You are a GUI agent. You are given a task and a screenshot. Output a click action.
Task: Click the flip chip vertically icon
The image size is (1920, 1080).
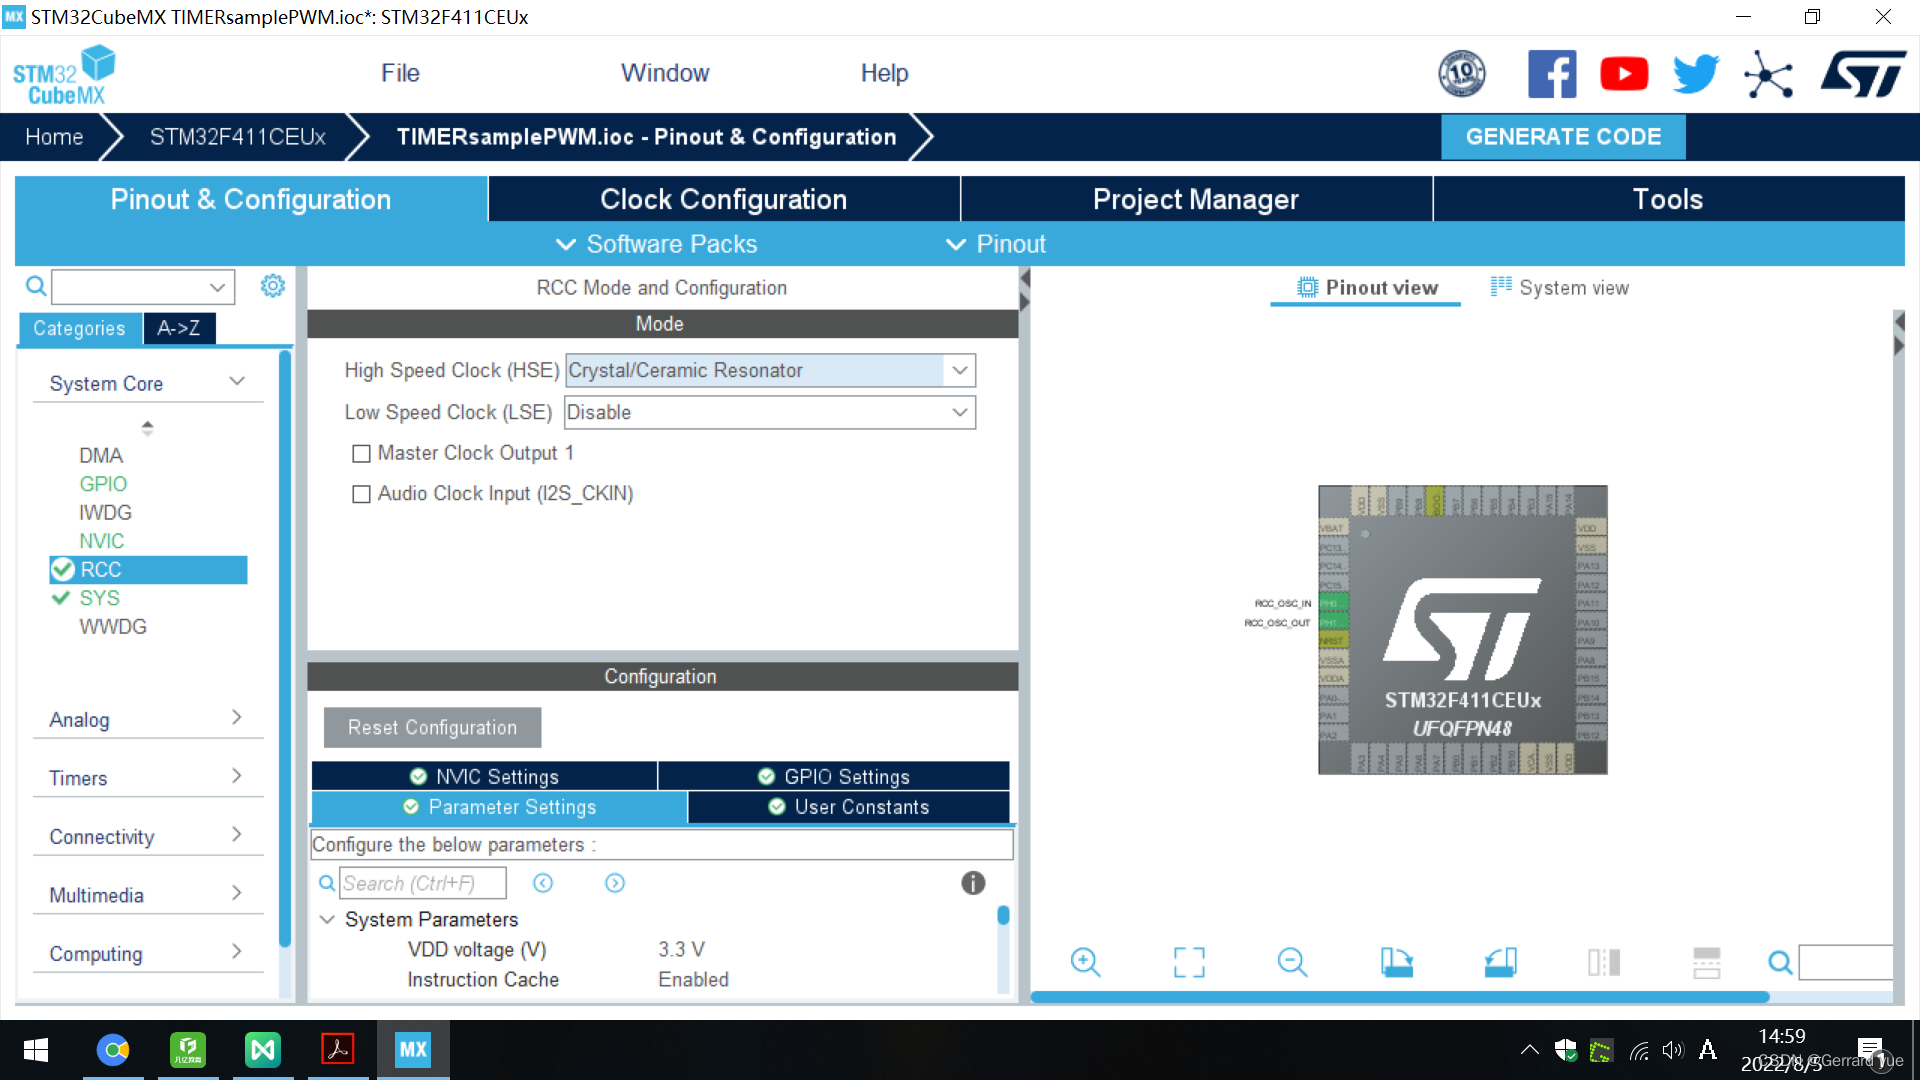[x=1707, y=962]
